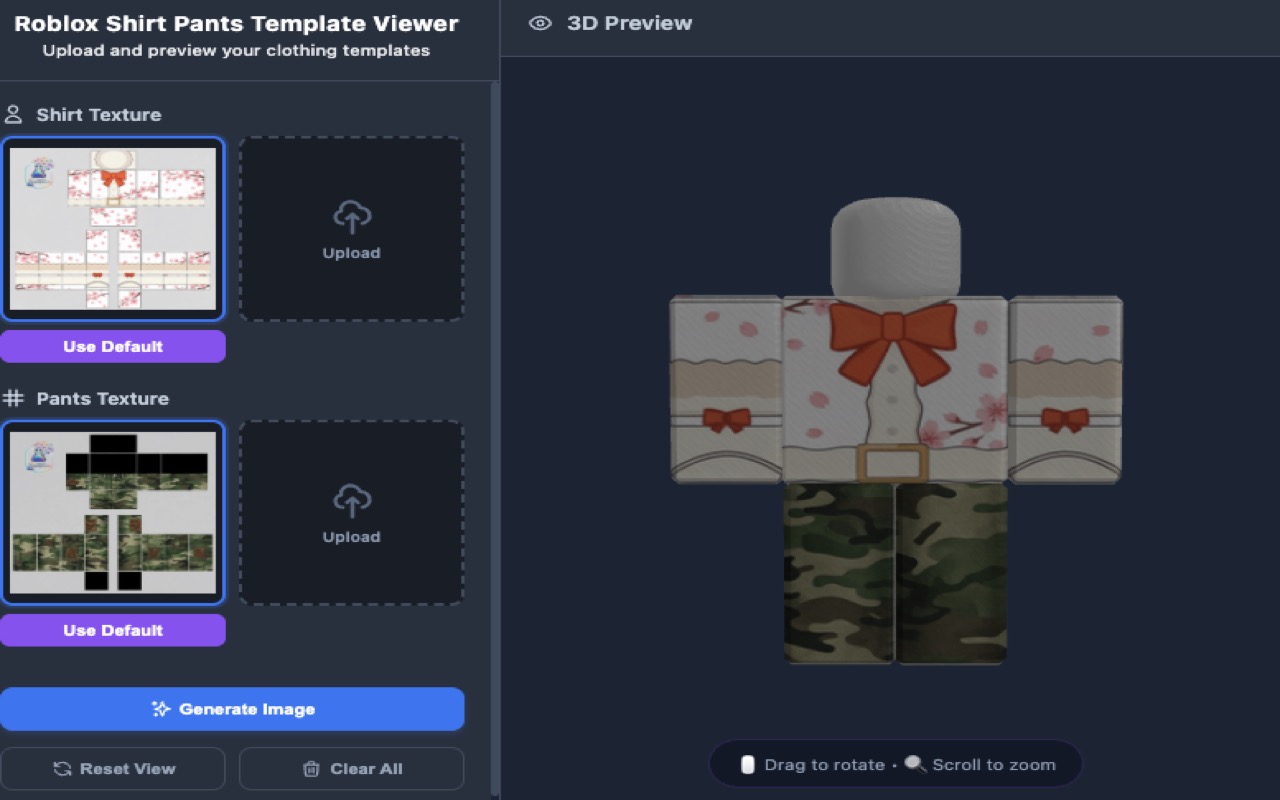The height and width of the screenshot is (800, 1280).
Task: Click the magnifier icon beside Scroll to zoom
Action: [915, 764]
